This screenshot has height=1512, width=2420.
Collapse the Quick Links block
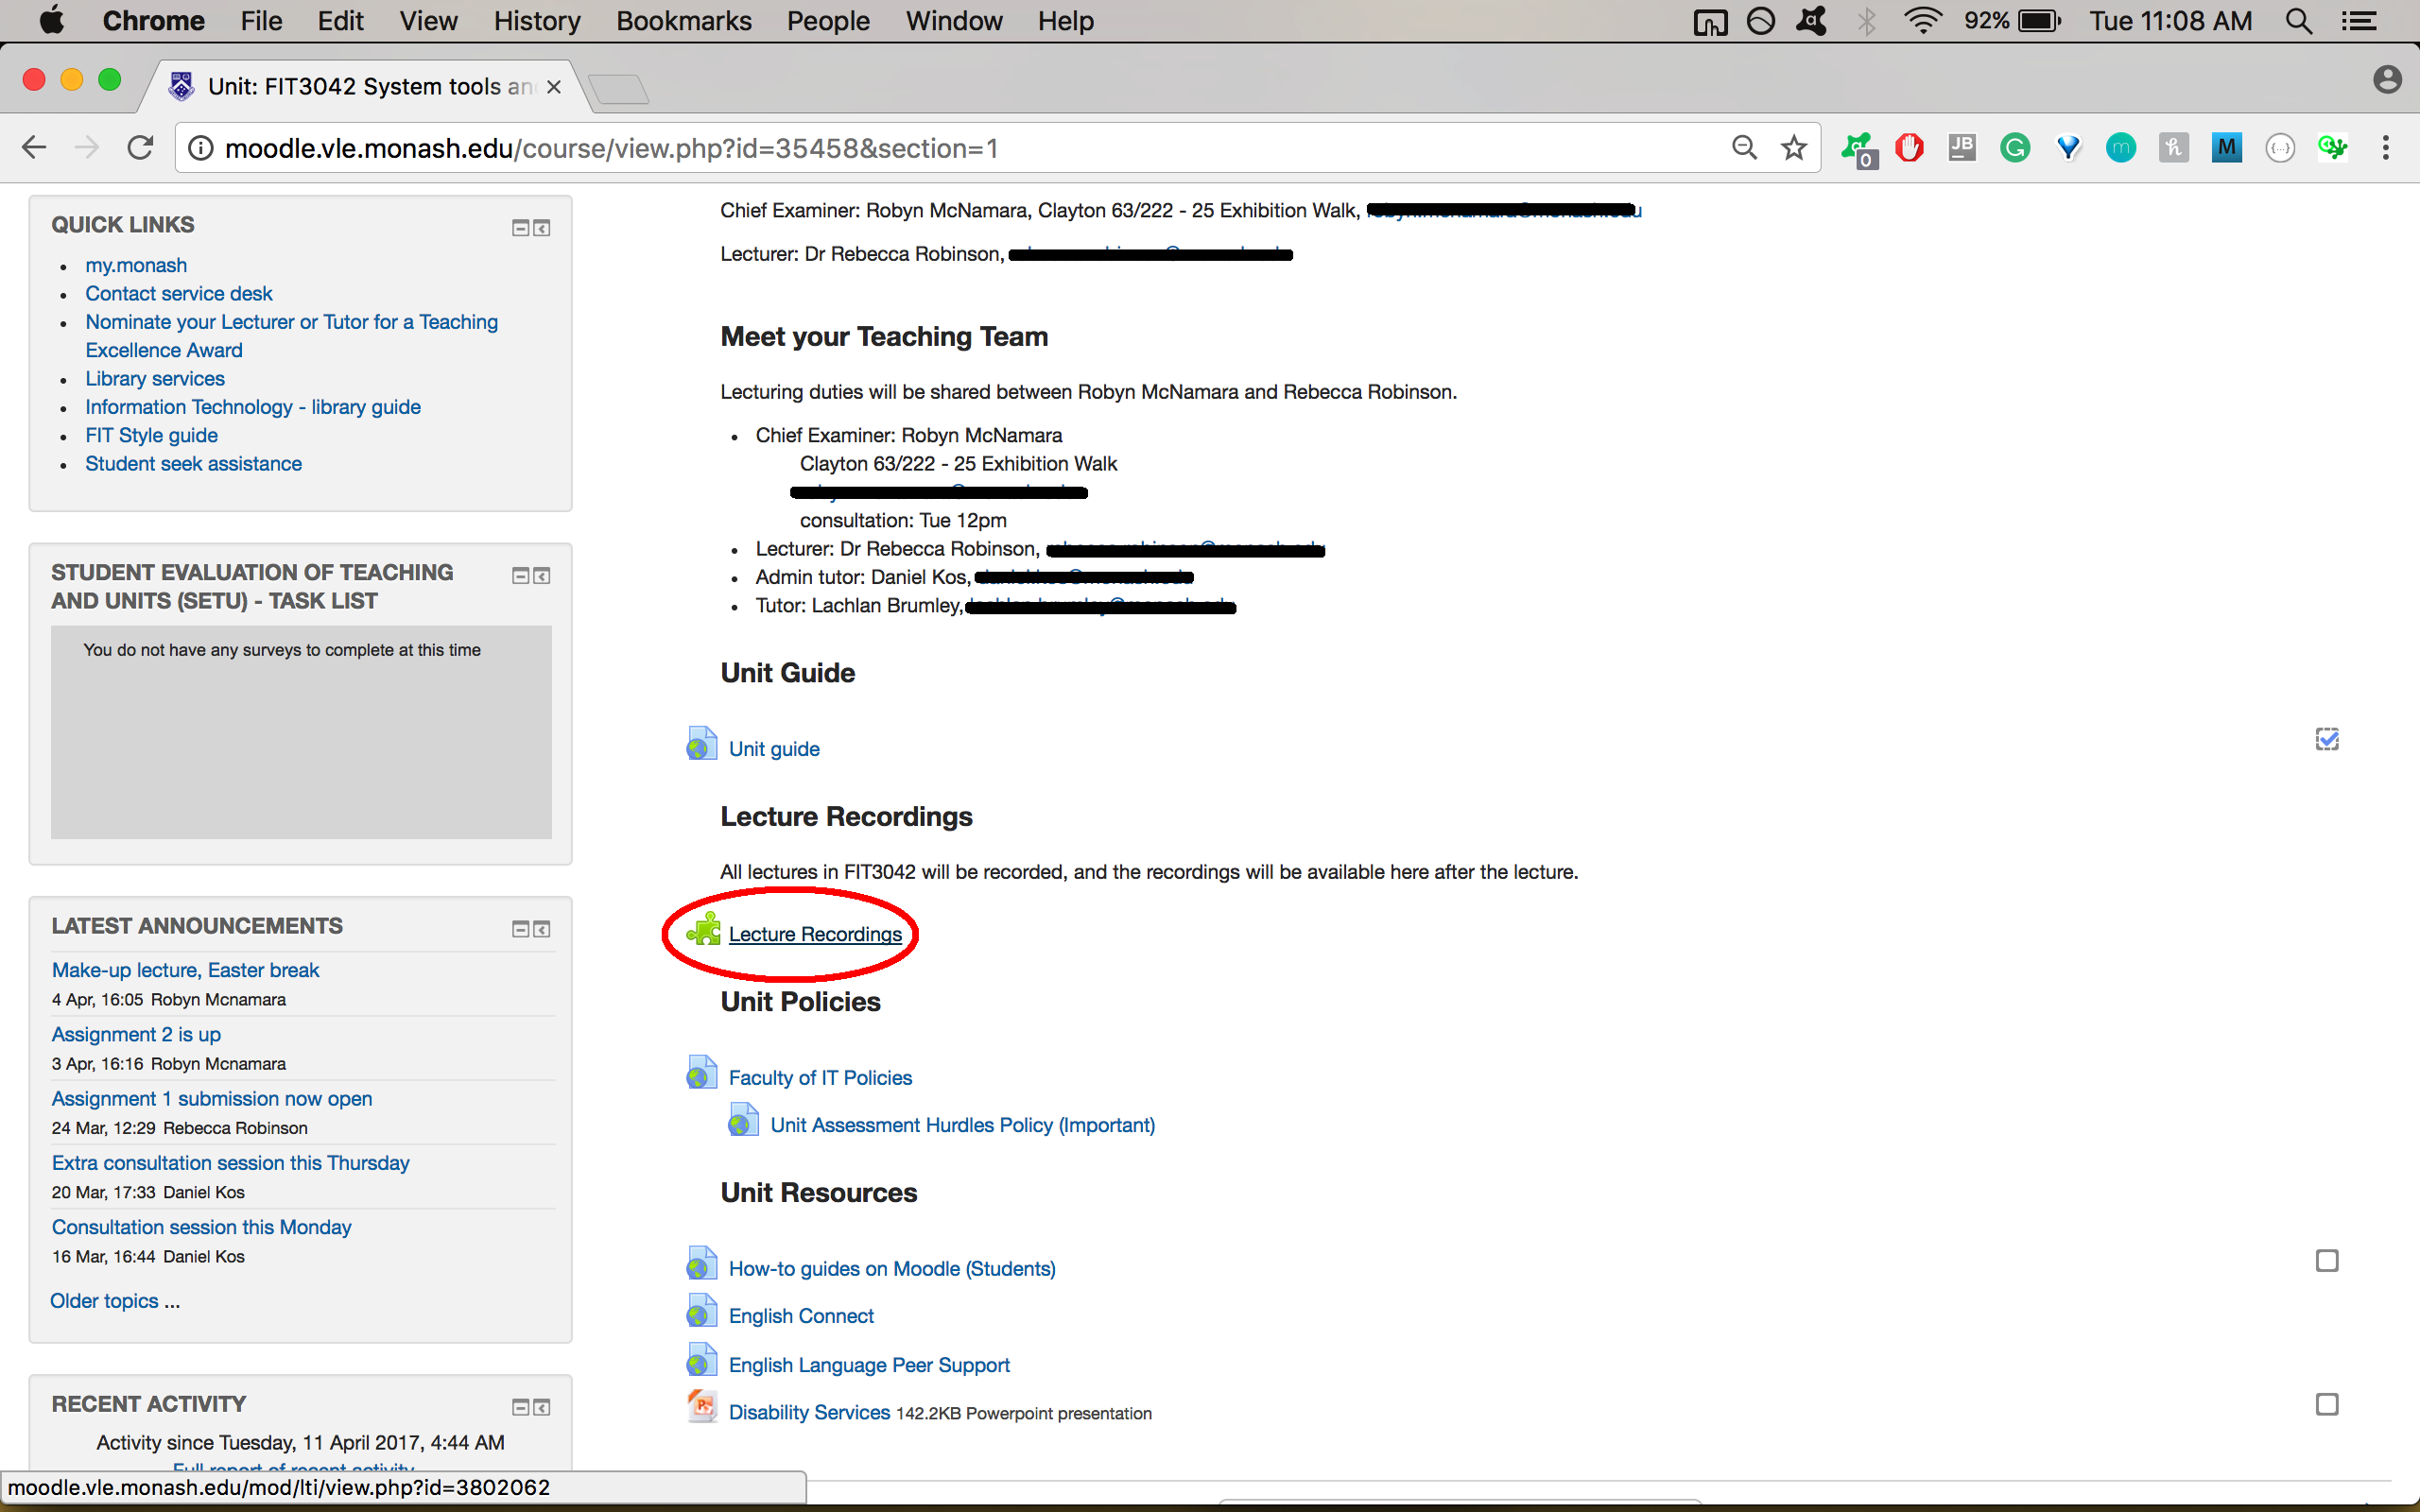pos(520,228)
